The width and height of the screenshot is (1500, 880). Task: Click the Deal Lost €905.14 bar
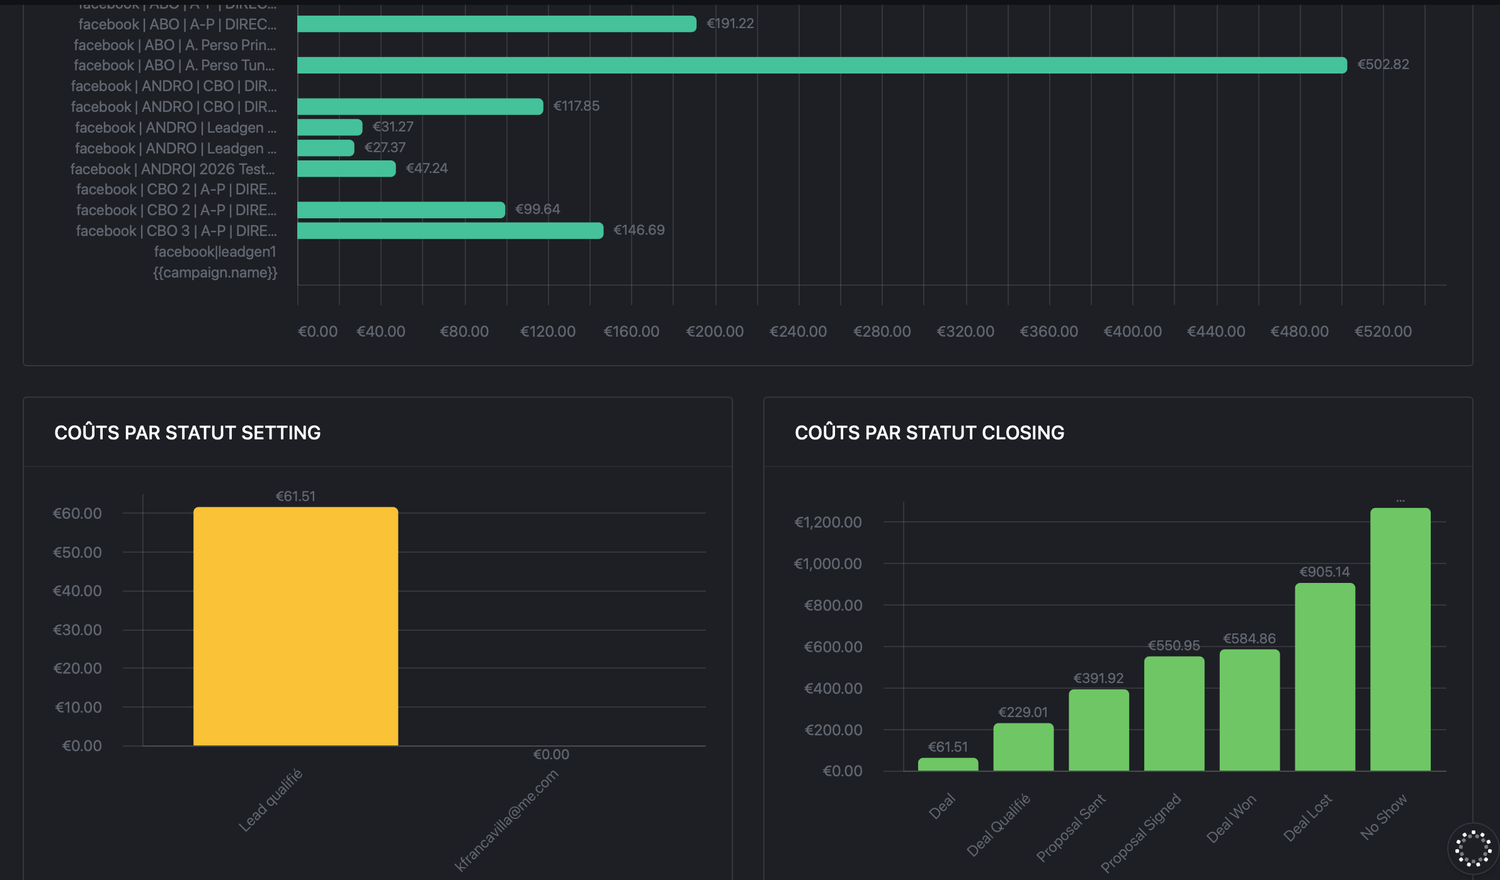[x=1325, y=677]
